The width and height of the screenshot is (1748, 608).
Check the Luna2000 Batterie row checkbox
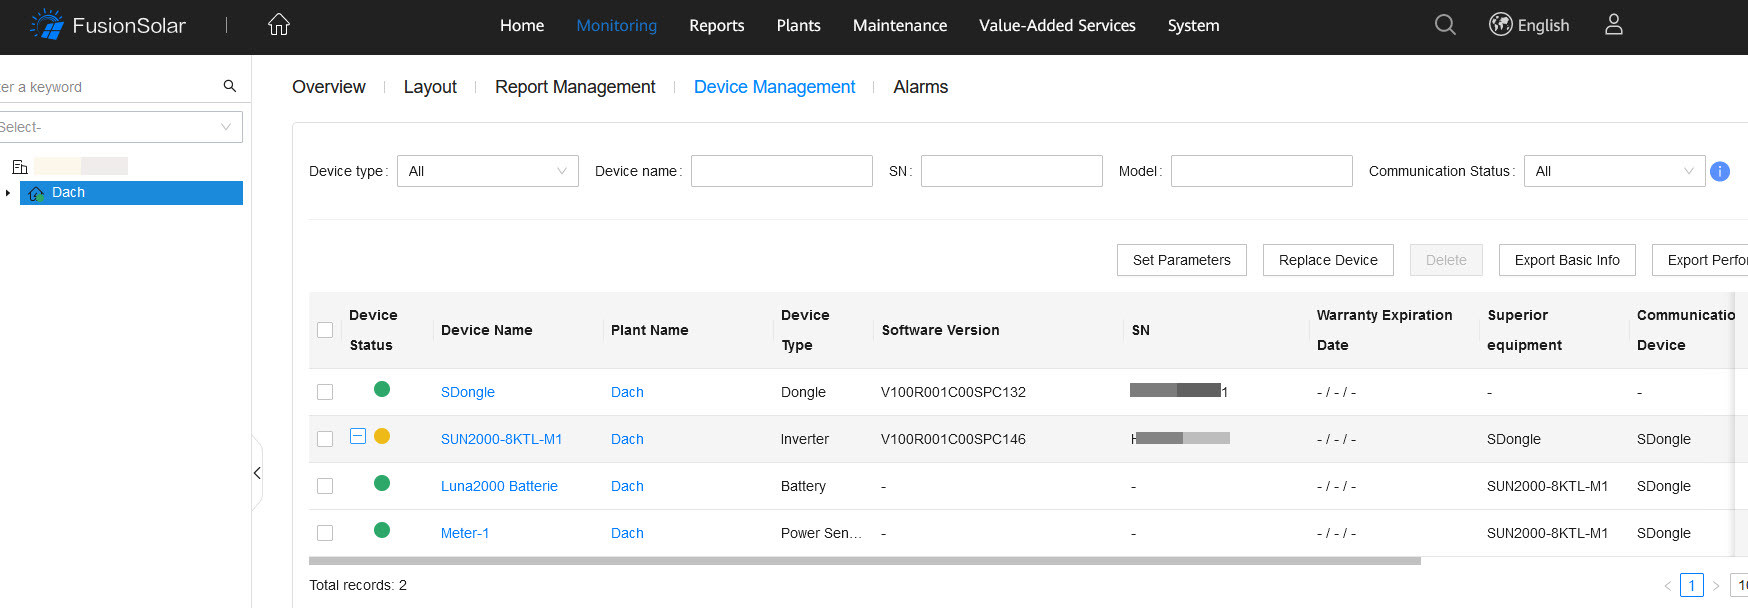325,486
